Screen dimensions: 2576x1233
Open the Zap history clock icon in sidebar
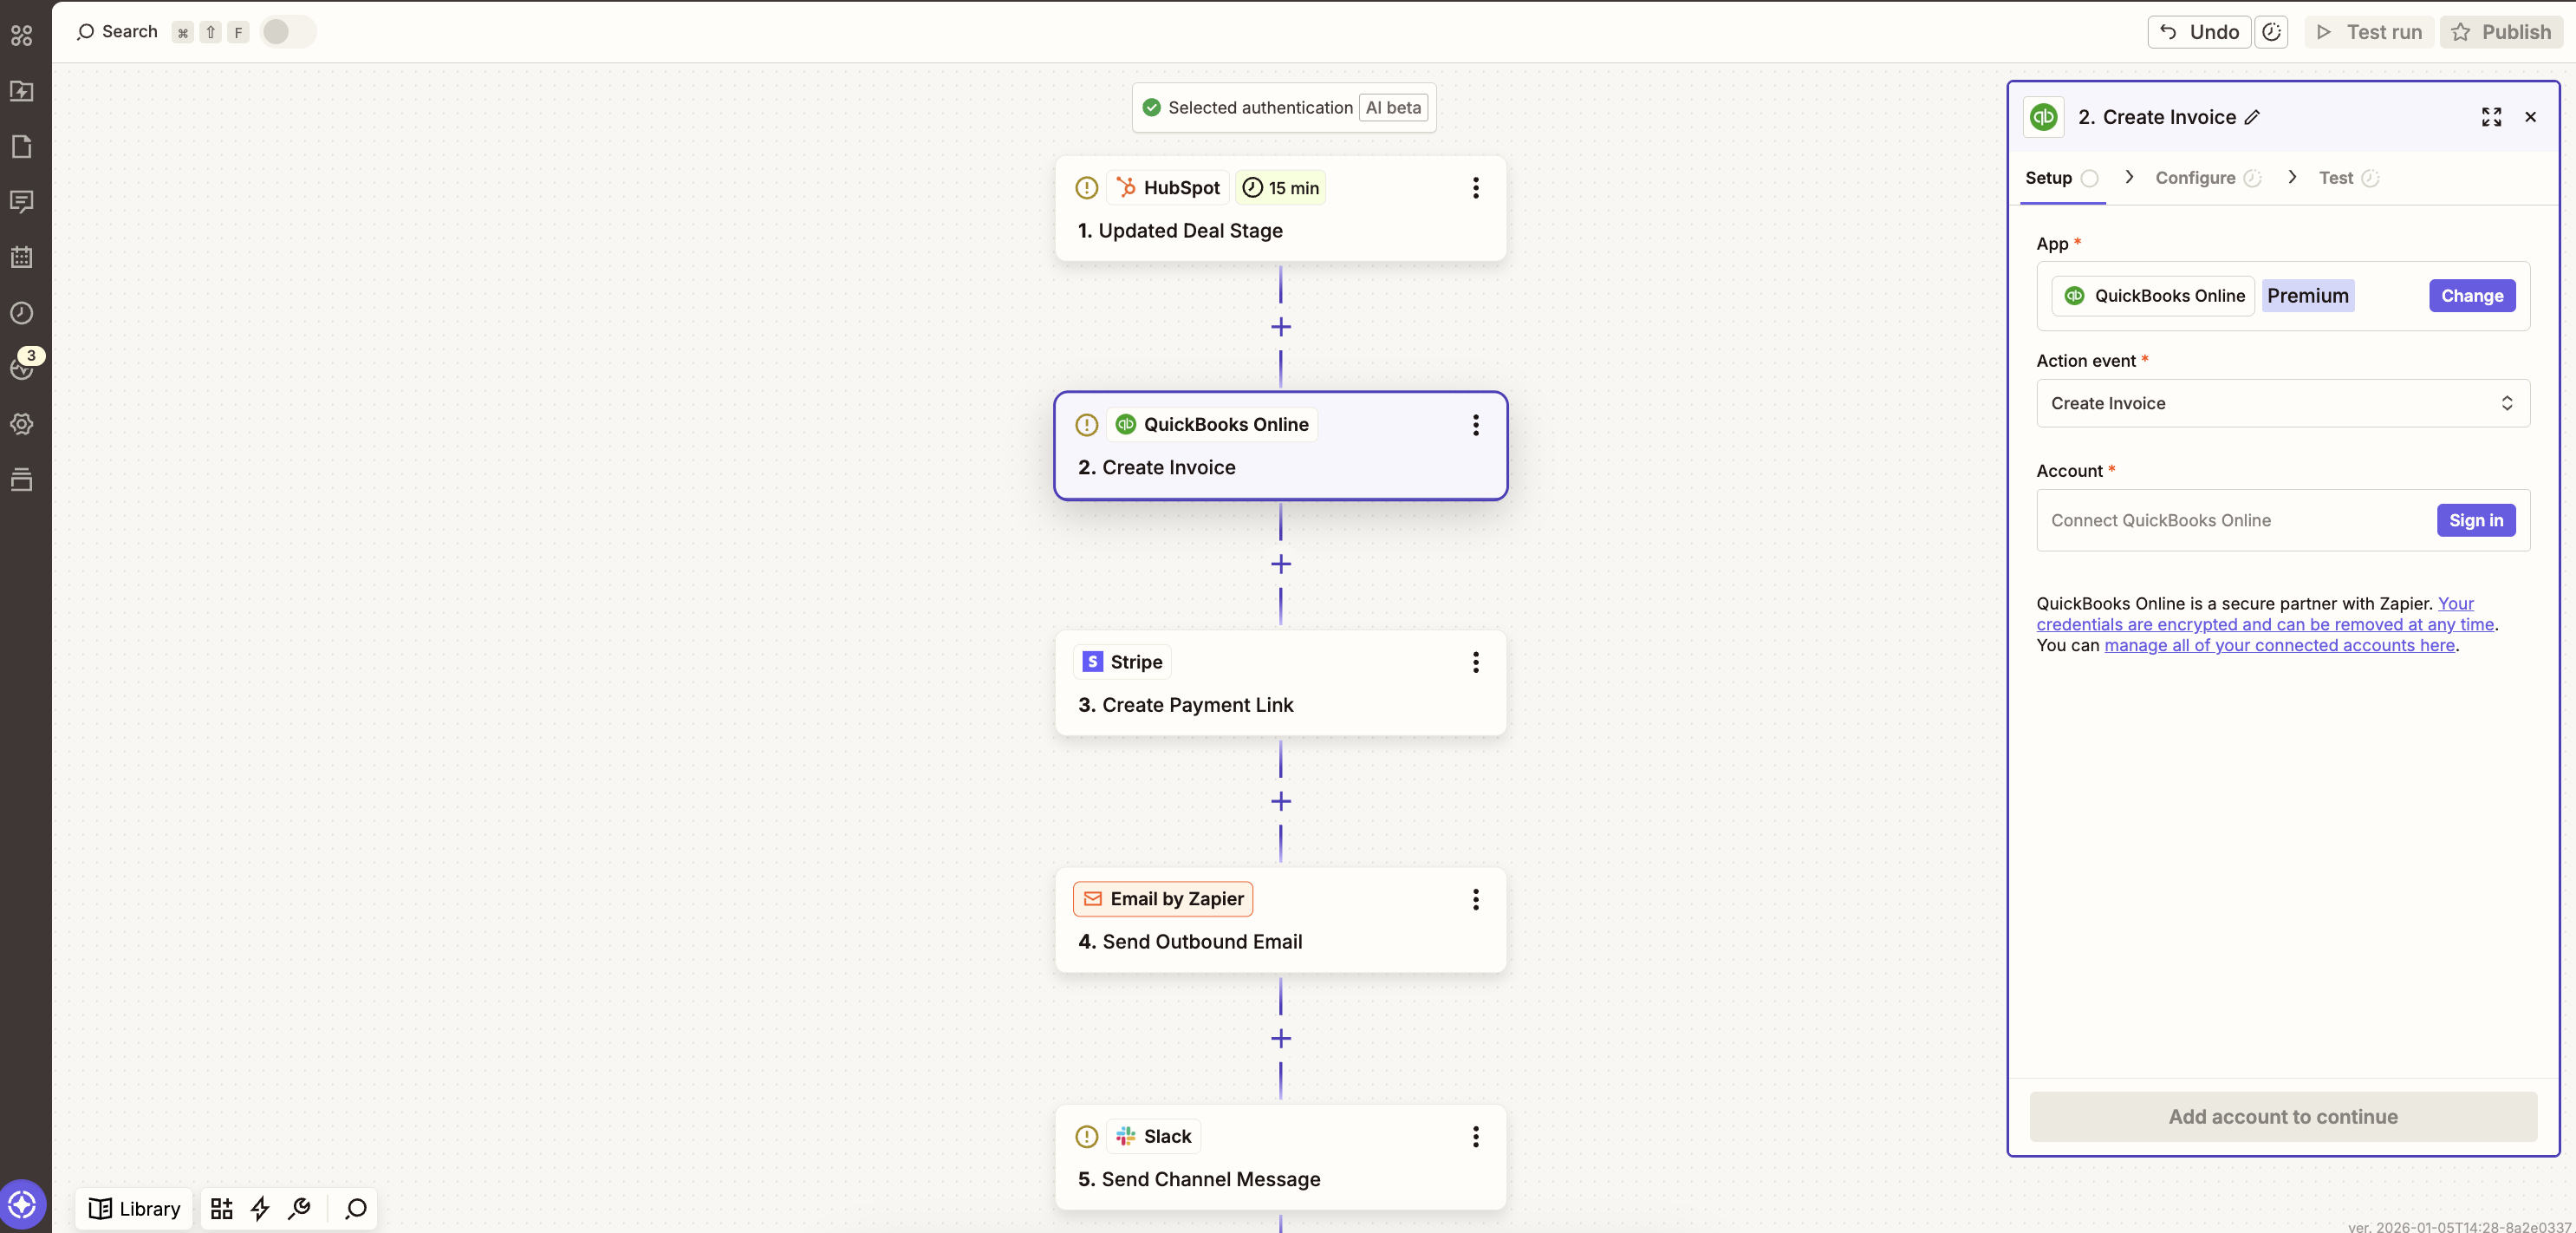coord(22,313)
